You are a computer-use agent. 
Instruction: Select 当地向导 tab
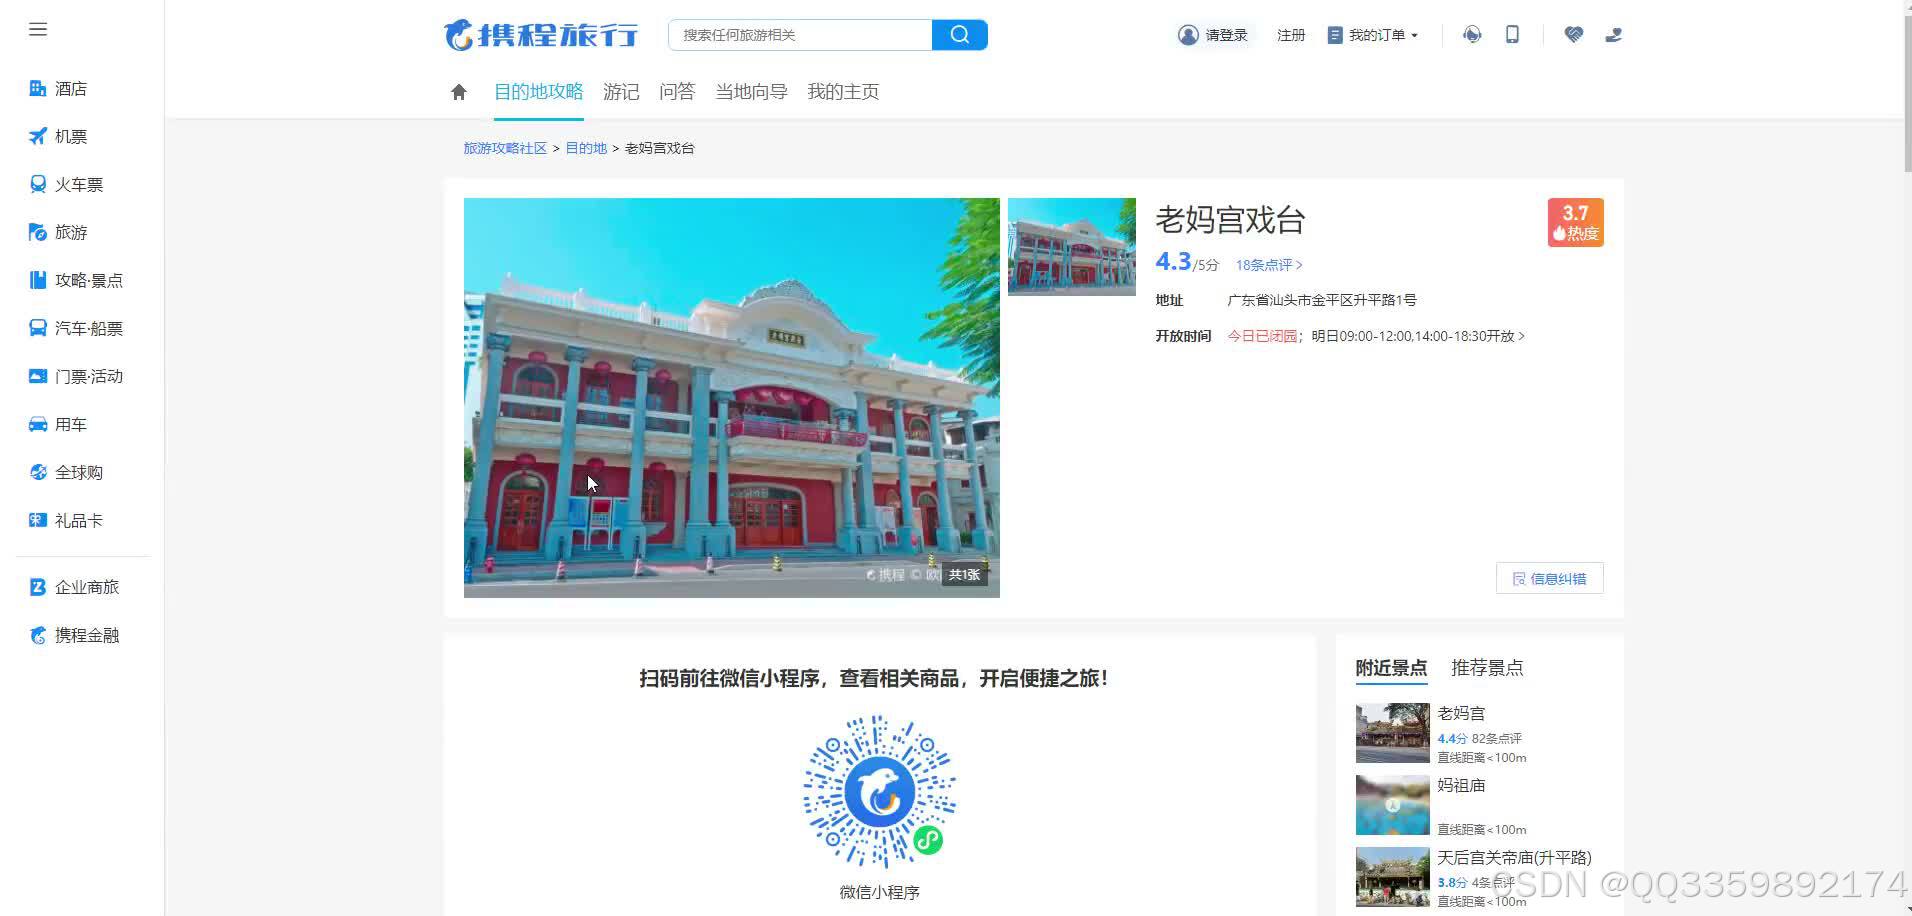(751, 92)
